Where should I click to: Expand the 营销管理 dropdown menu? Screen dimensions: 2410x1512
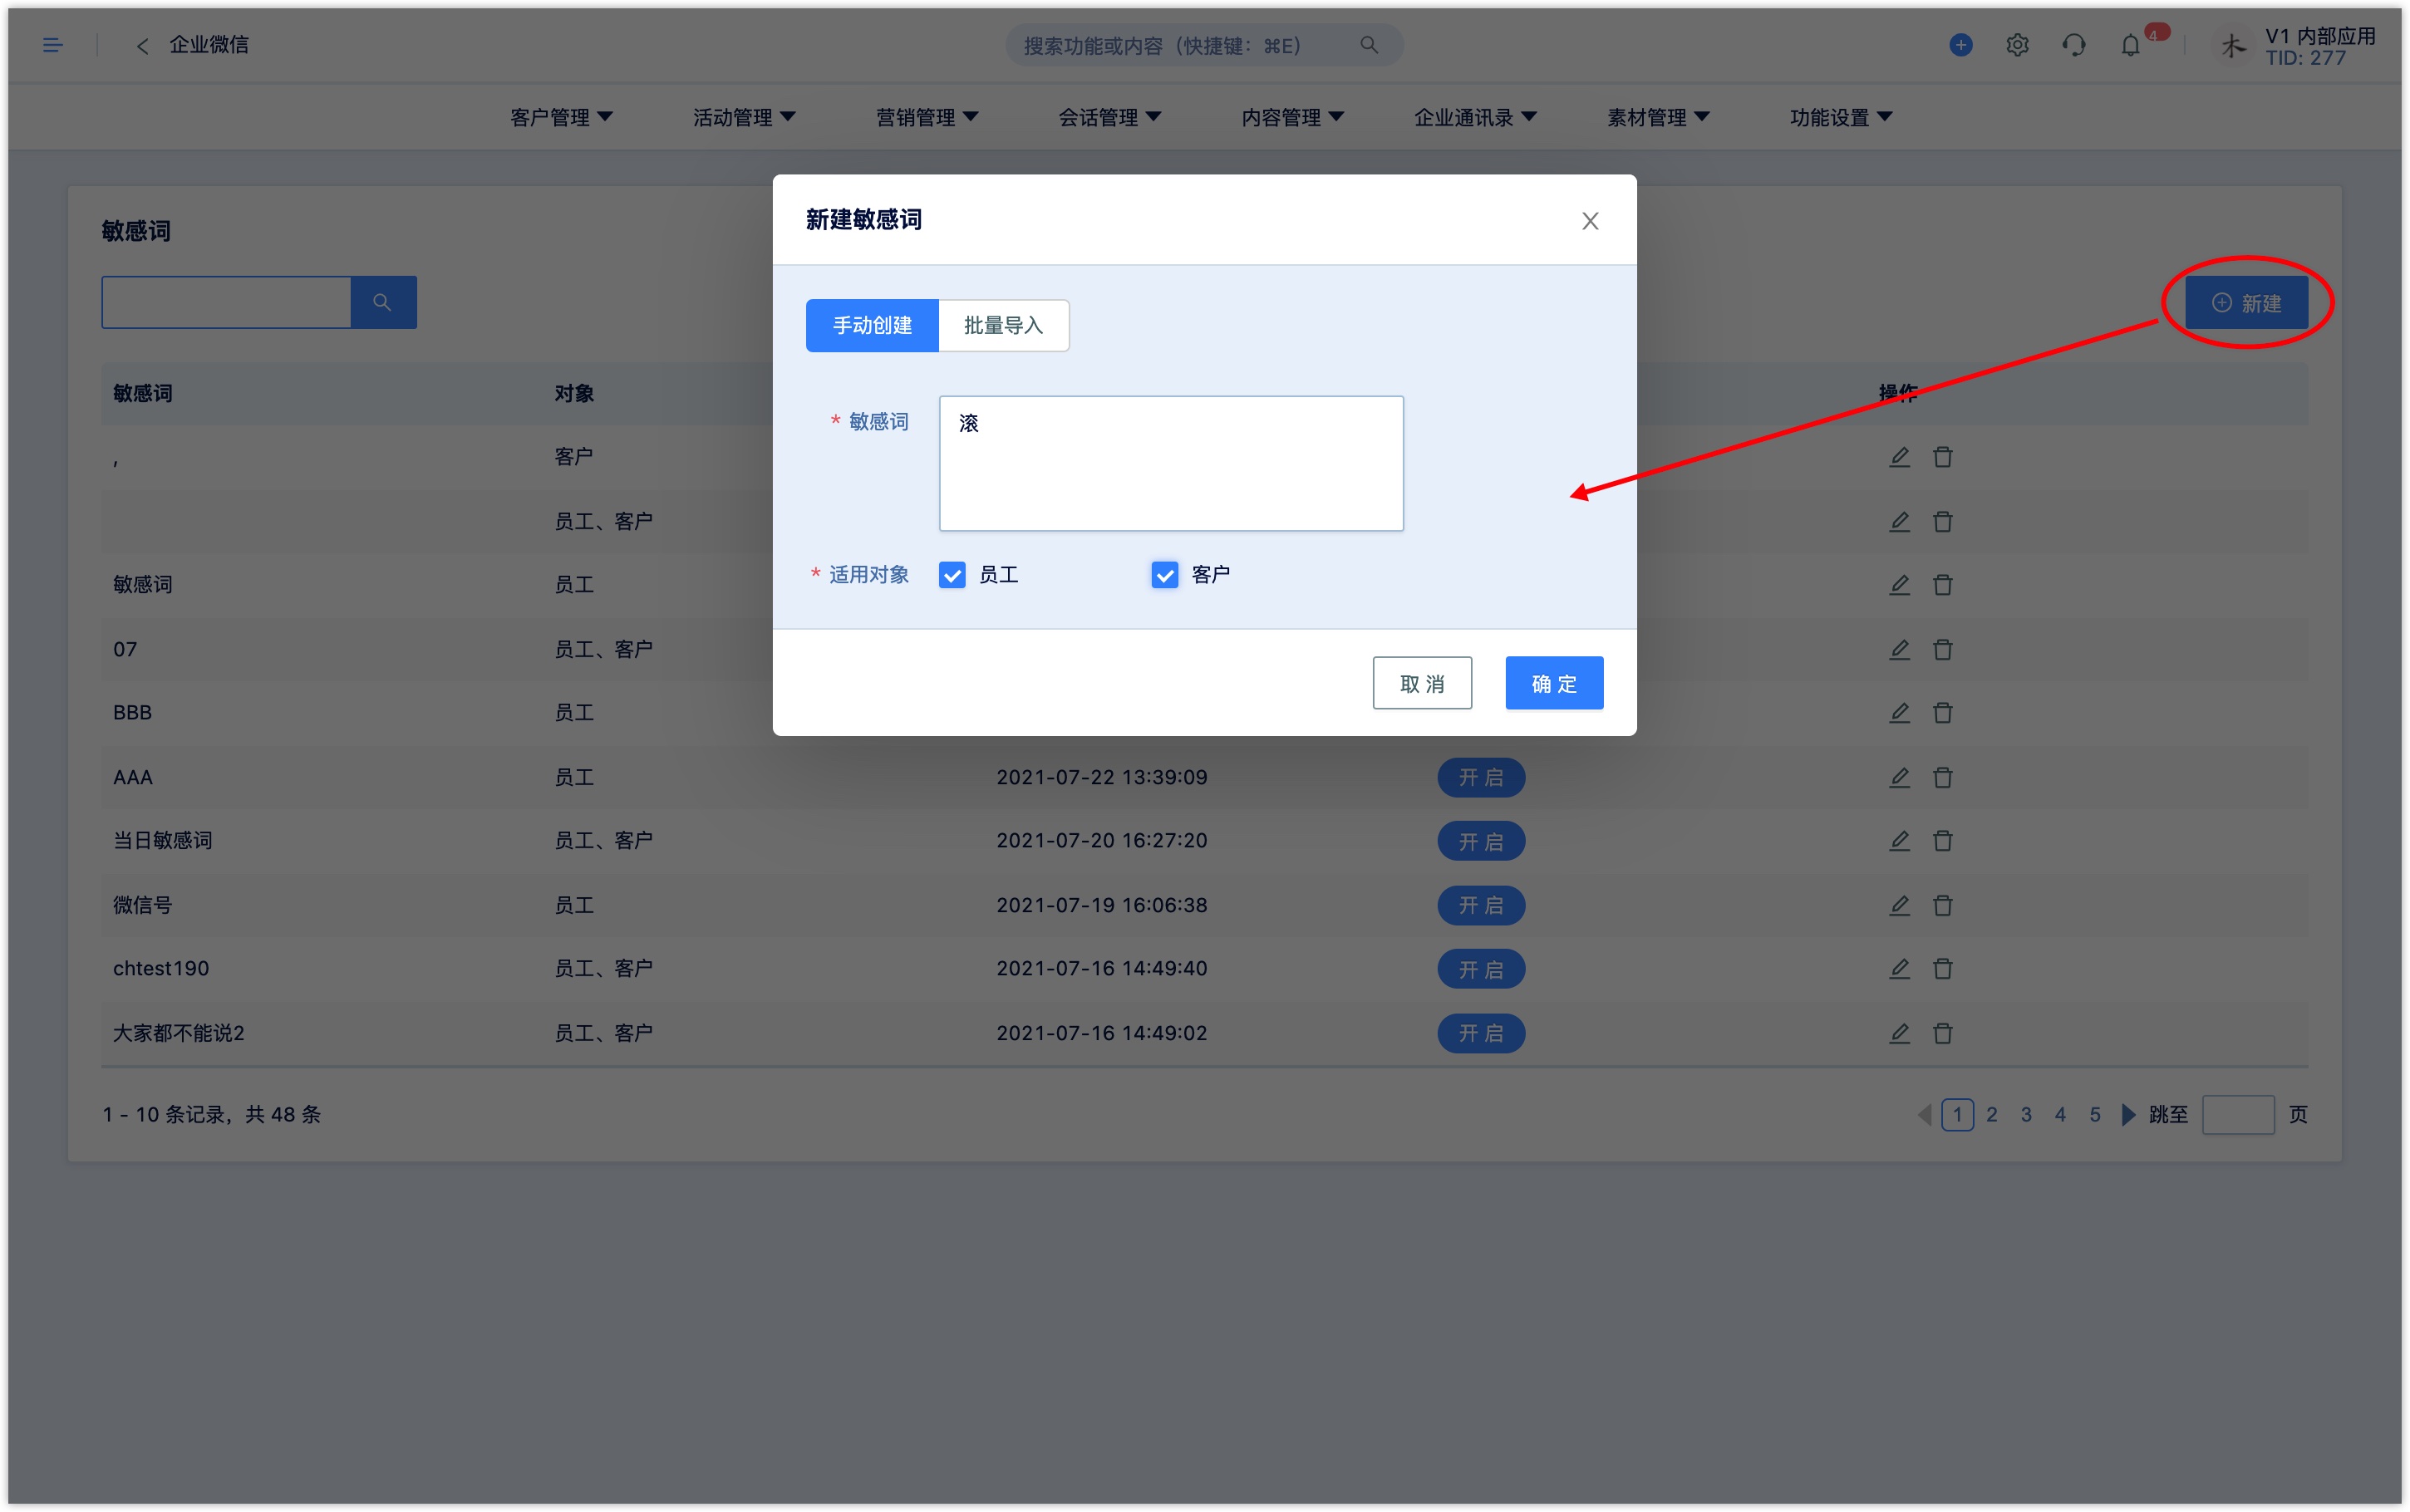coord(927,117)
